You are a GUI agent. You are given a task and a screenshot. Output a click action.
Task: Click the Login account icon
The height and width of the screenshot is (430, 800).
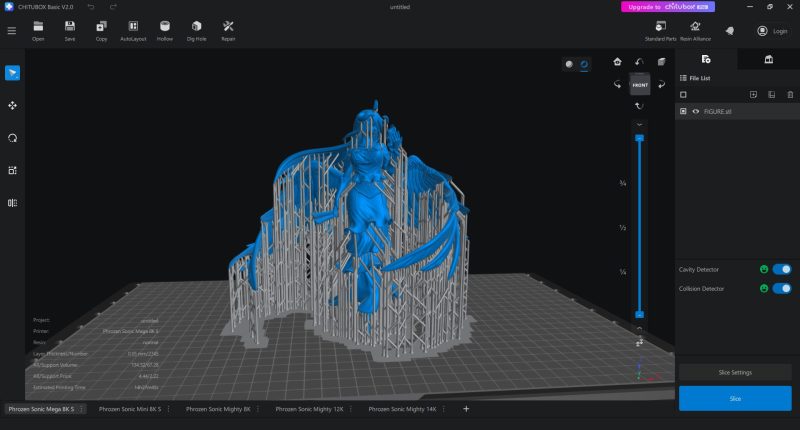tap(762, 31)
